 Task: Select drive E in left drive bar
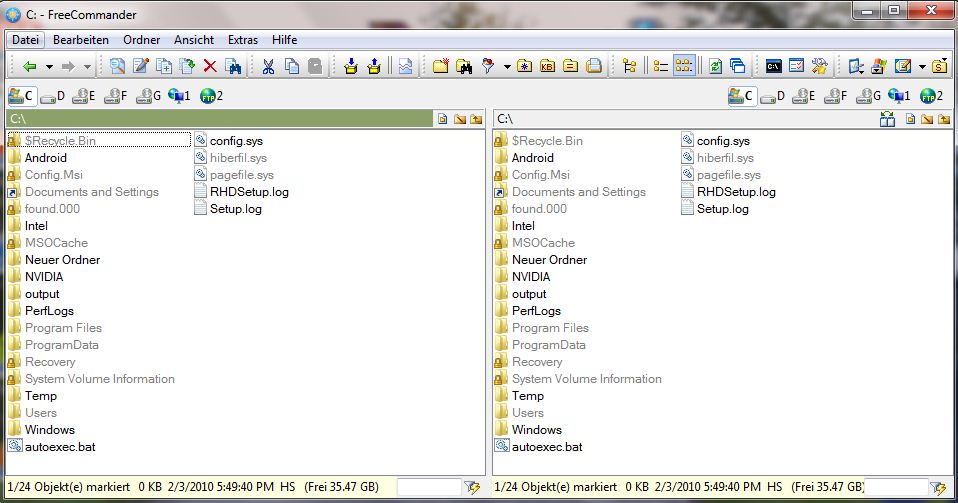(x=84, y=96)
